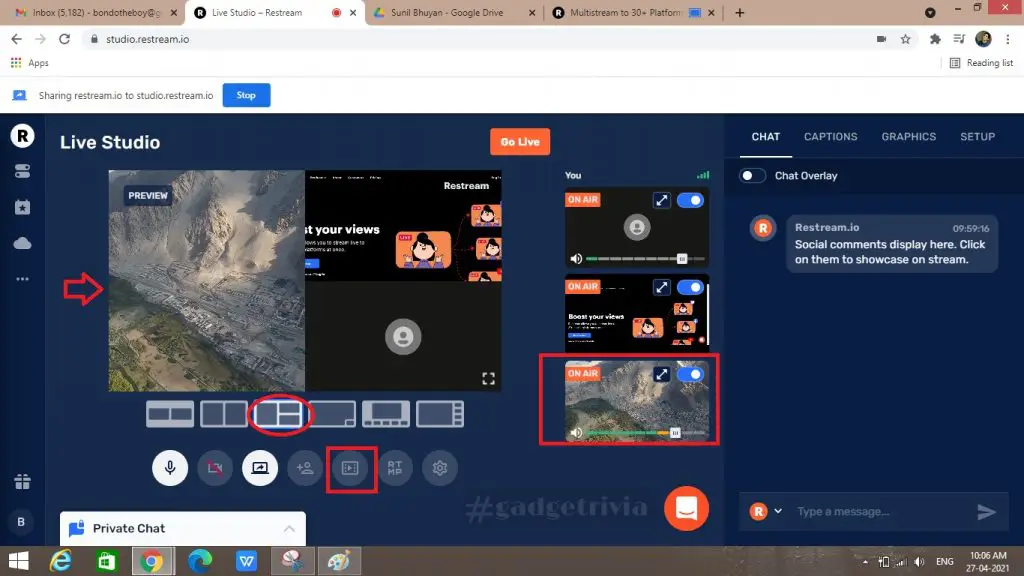The width and height of the screenshot is (1024, 576).
Task: Click the add video file icon
Action: (350, 468)
